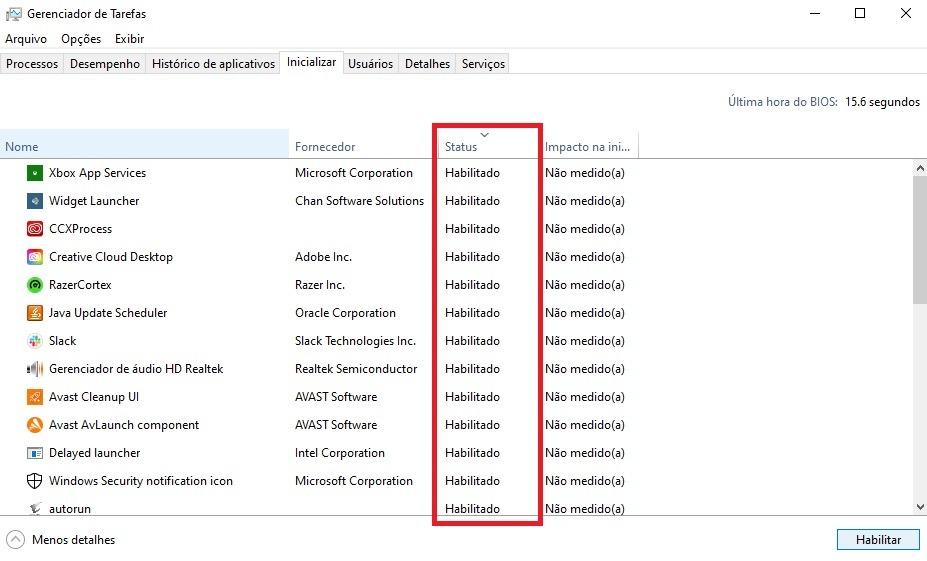The image size is (927, 561).
Task: Click the vertical scrollbar thumb
Action: pos(920,239)
